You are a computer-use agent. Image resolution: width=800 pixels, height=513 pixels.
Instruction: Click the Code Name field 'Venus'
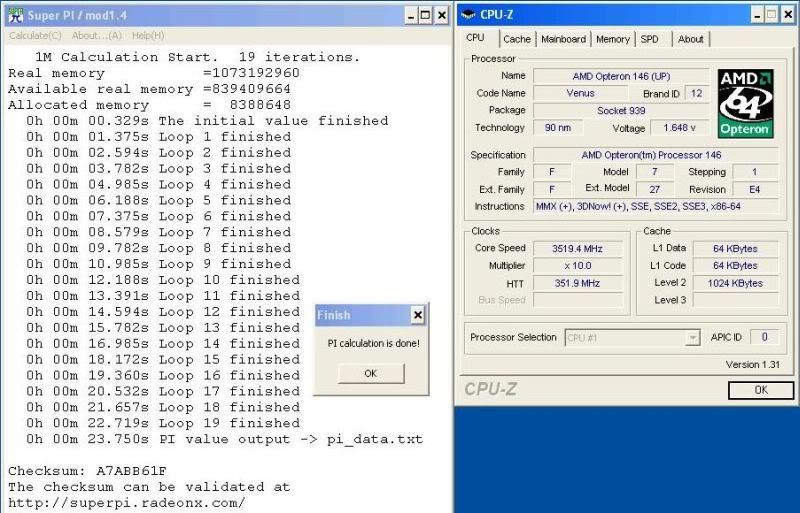[580, 93]
